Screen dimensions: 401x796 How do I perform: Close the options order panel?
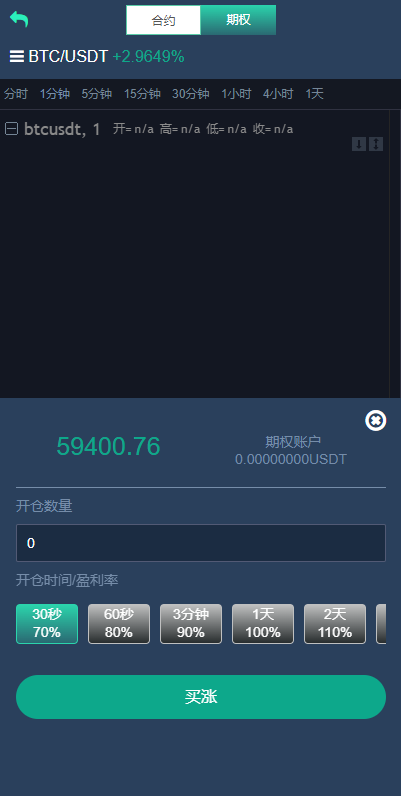pos(376,420)
